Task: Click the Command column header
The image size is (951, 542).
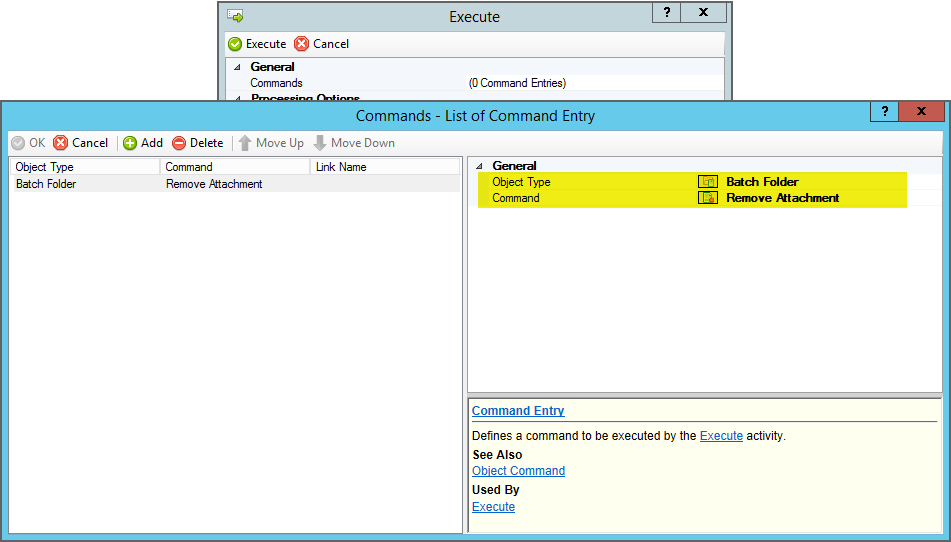Action: (x=235, y=167)
